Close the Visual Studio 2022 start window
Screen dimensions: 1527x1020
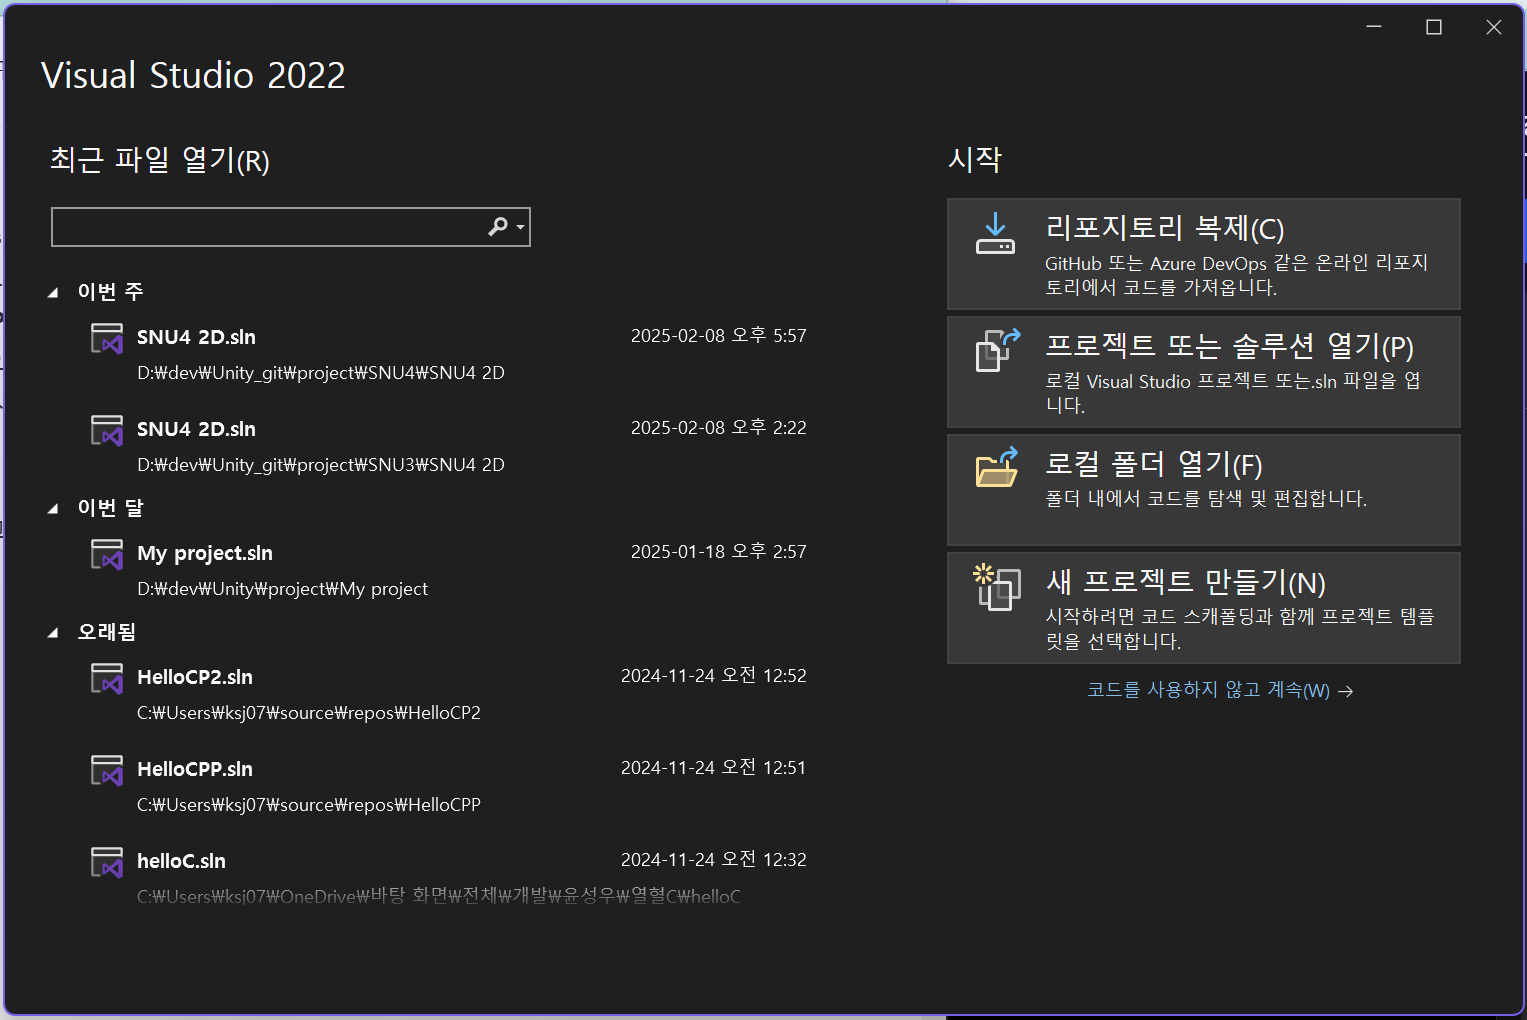1494,27
